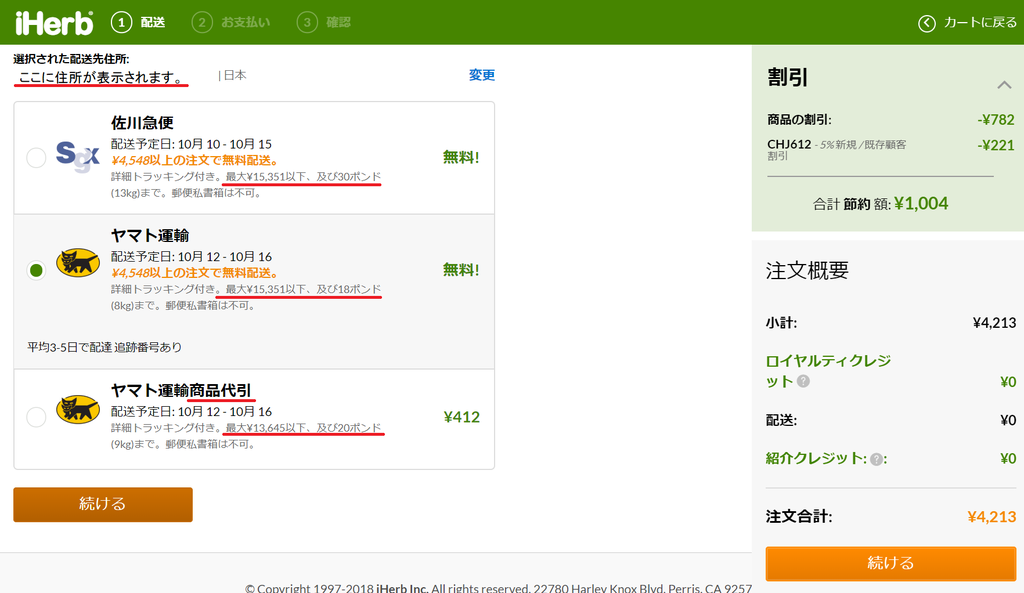The image size is (1024, 593).
Task: Click the 注文合計 ¥4,213 amount
Action: tap(991, 517)
